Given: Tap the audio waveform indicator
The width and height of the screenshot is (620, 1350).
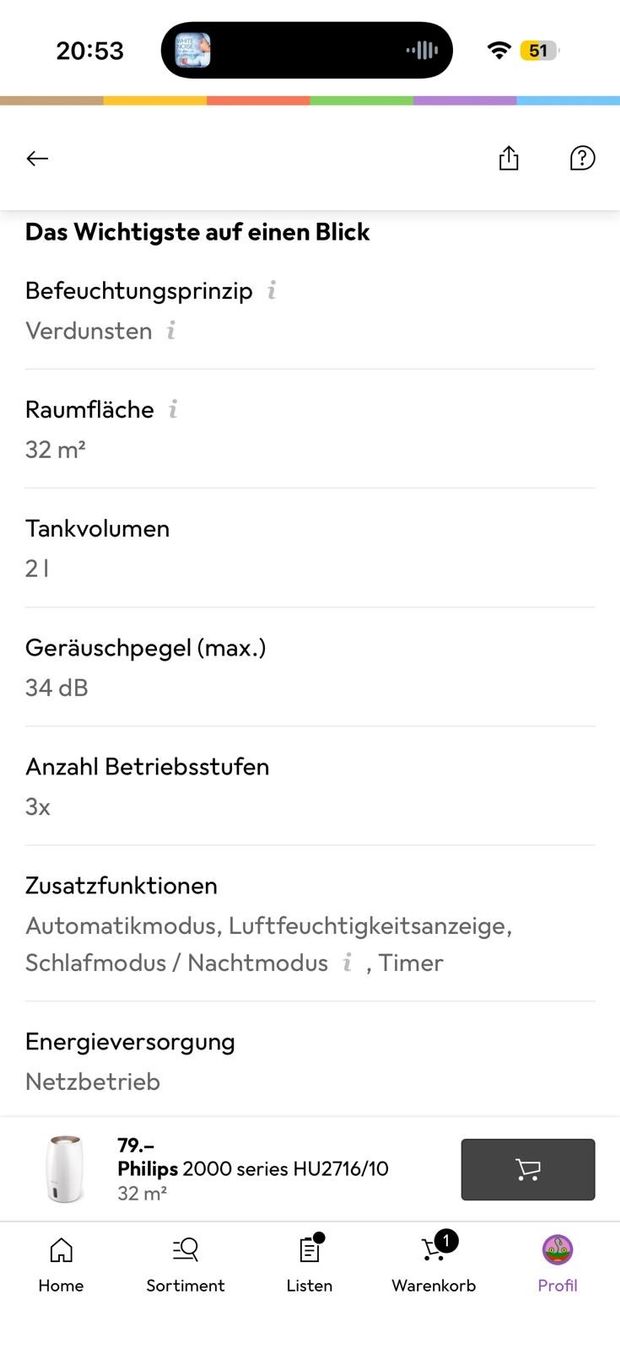Looking at the screenshot, I should [422, 50].
